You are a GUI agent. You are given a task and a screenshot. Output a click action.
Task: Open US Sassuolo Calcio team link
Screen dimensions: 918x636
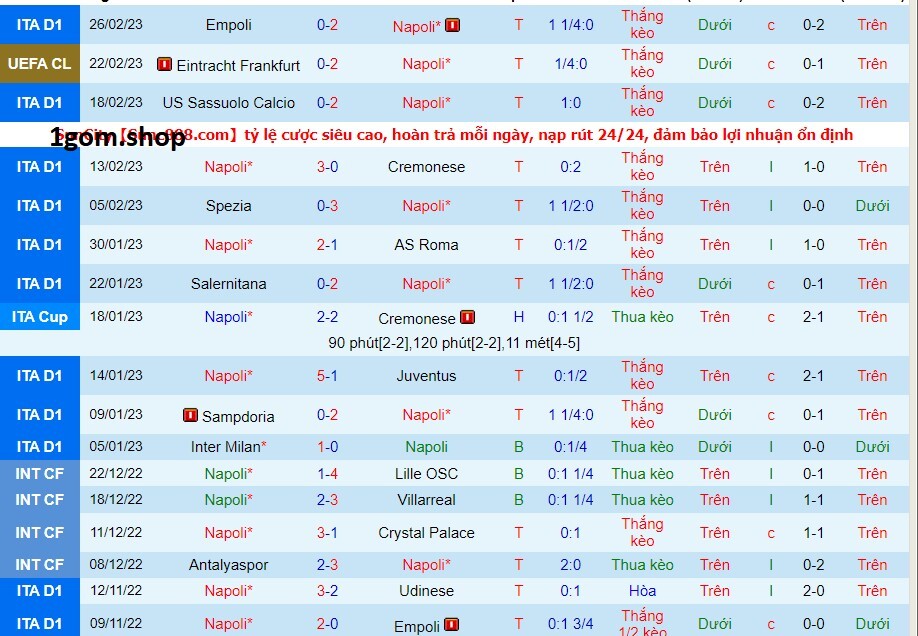tap(228, 103)
